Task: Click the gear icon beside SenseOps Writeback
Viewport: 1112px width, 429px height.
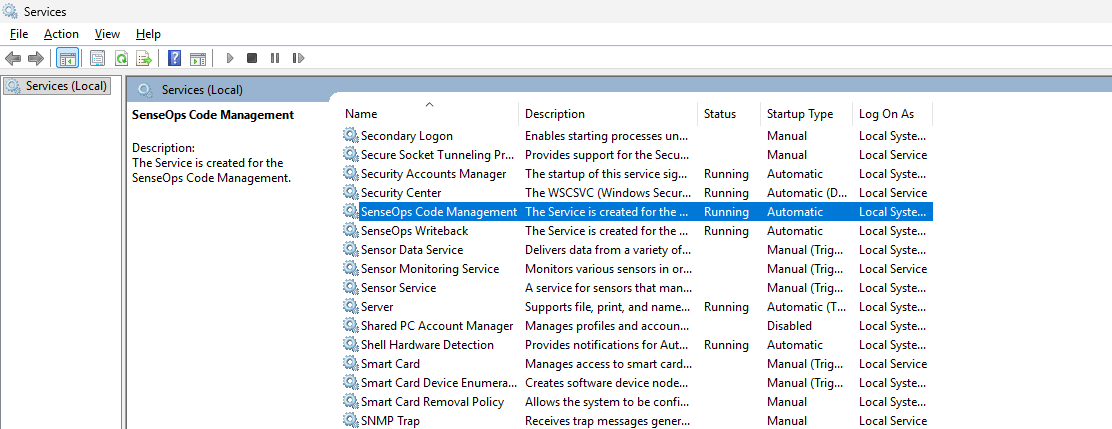Action: click(350, 230)
